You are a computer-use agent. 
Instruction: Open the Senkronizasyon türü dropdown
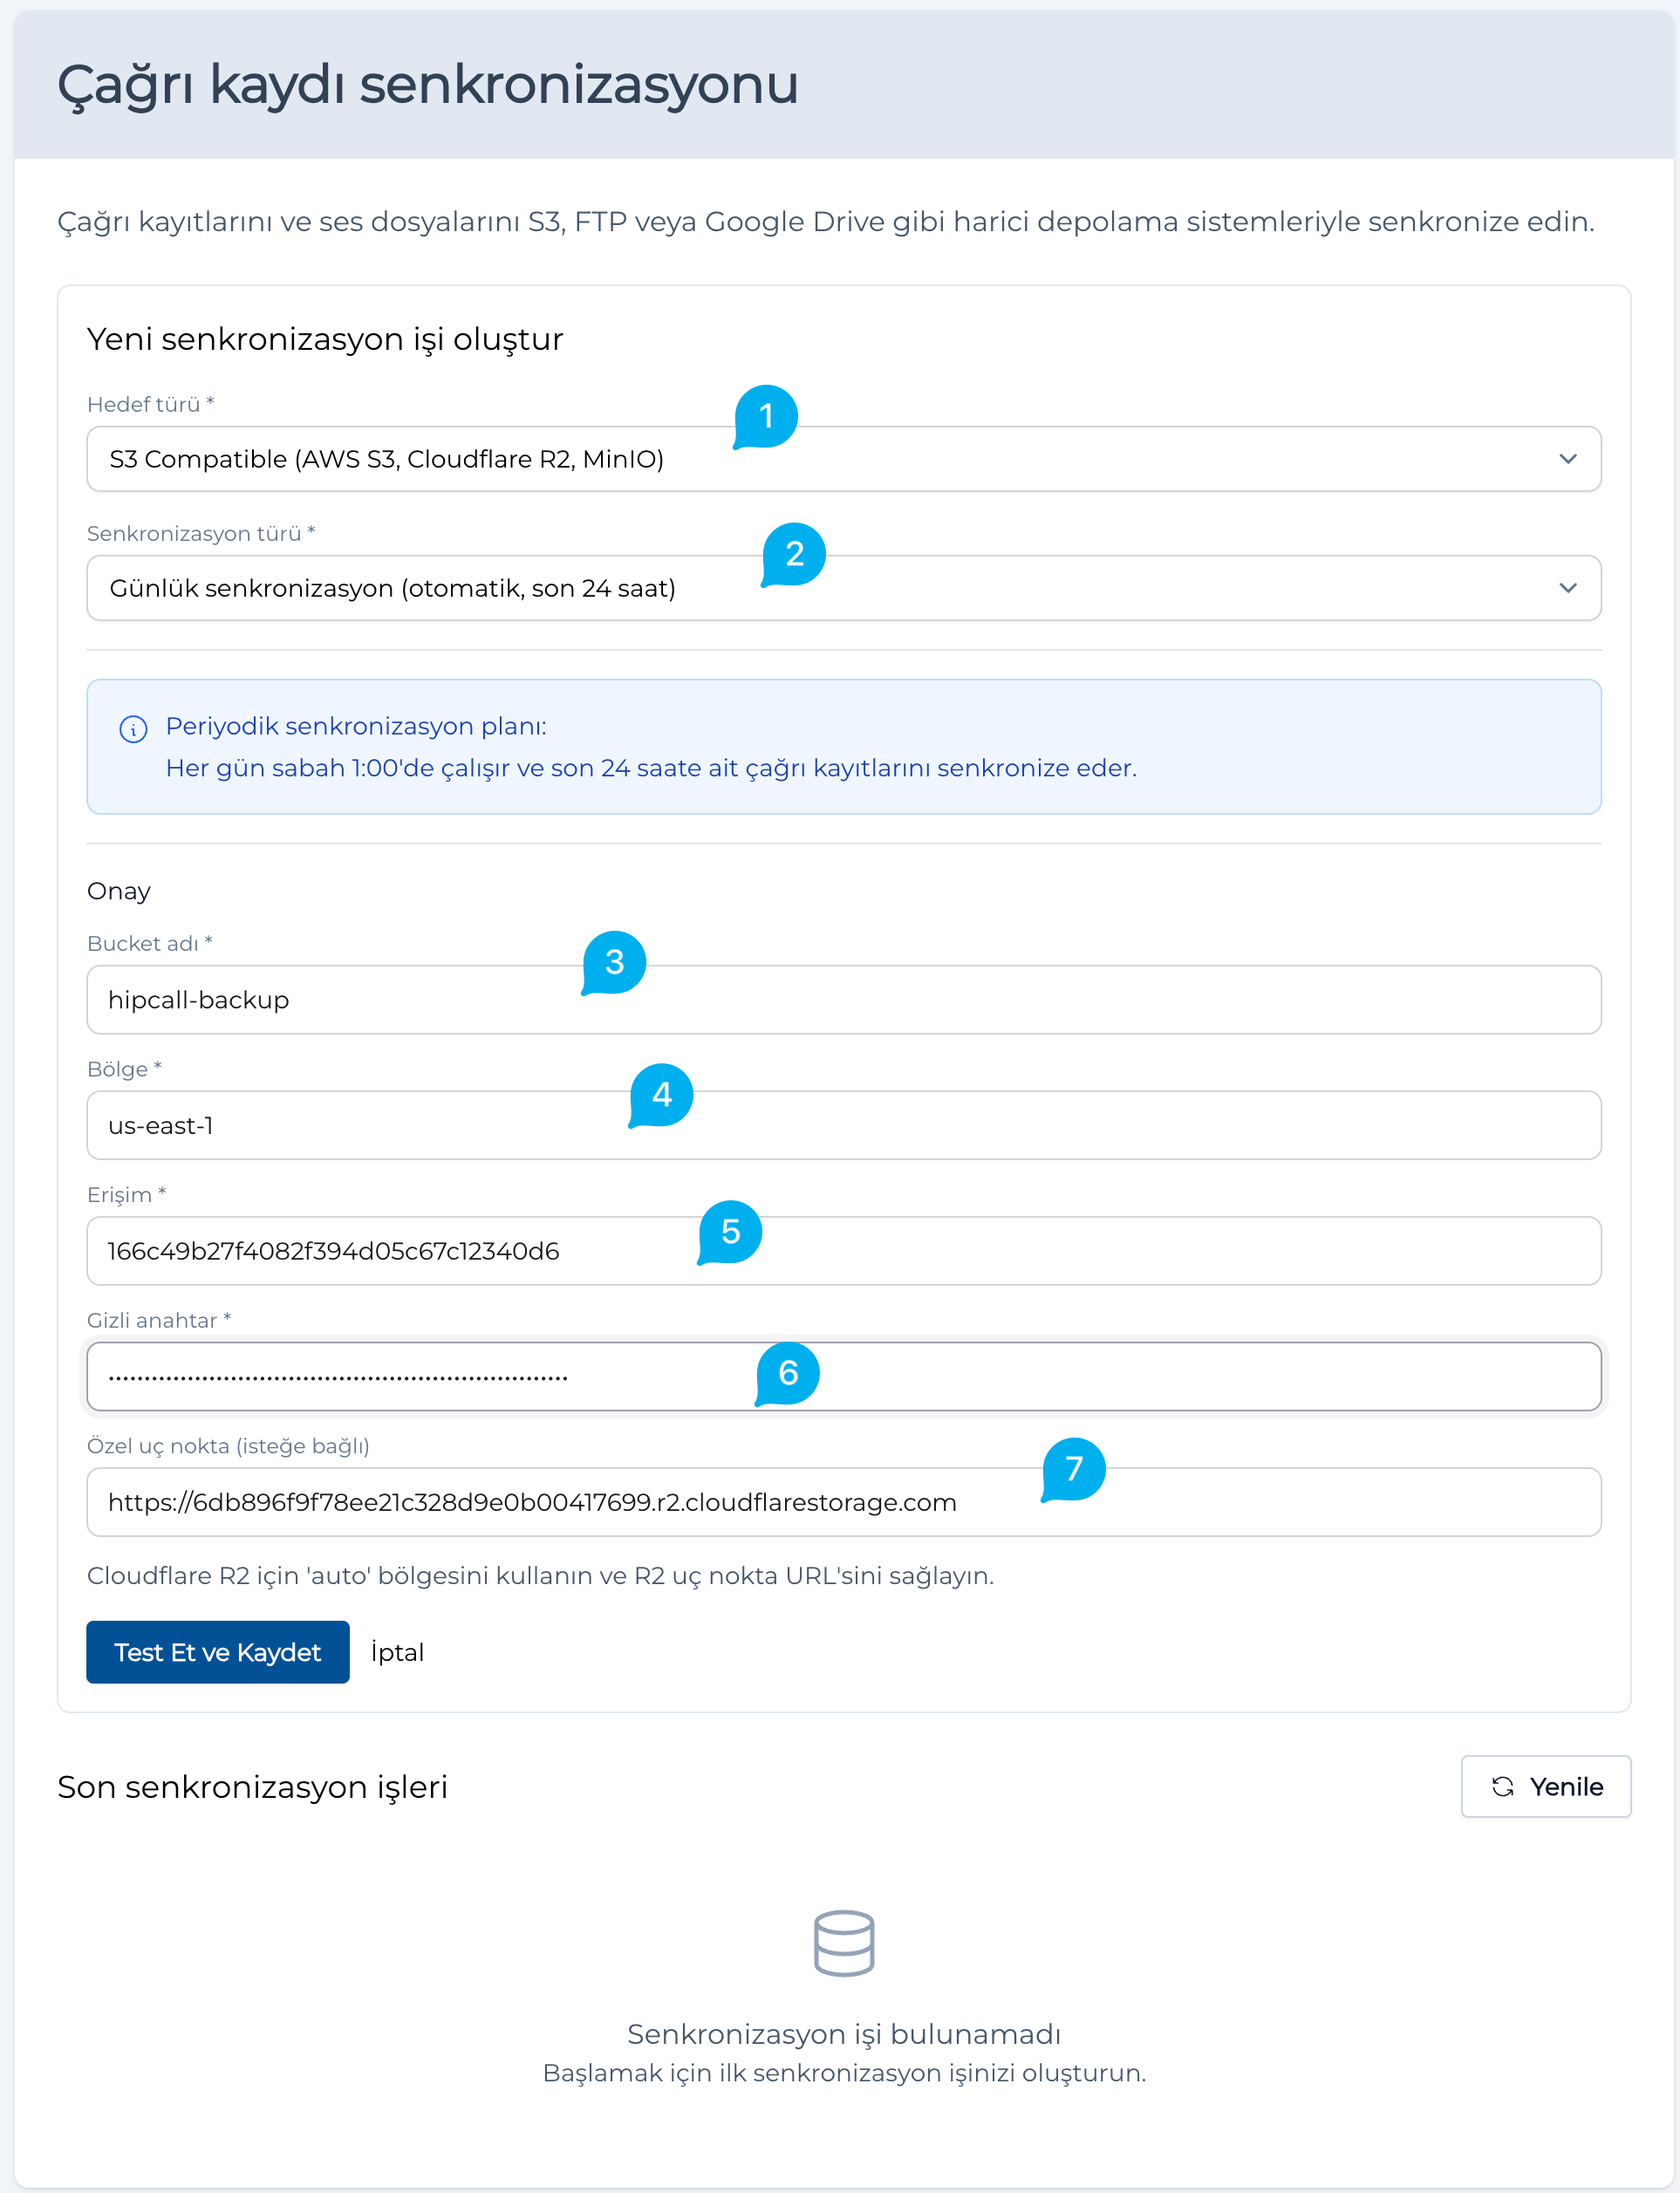844,588
